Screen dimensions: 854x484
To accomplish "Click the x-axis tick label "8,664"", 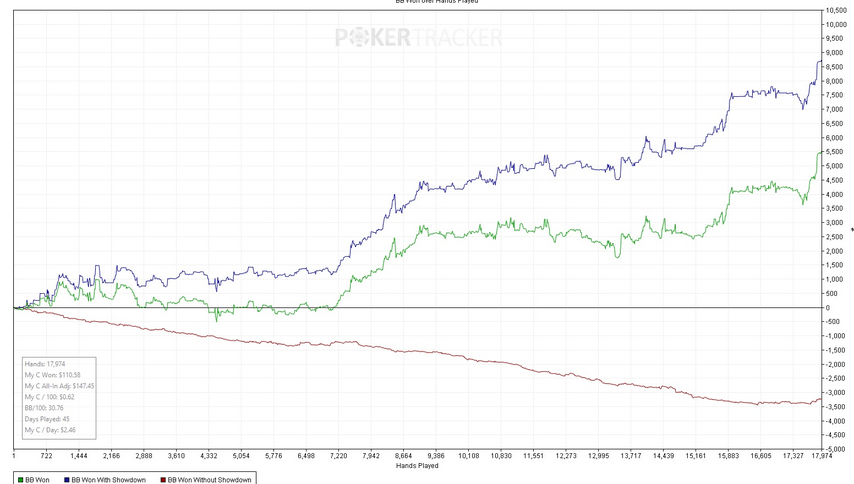I will coord(404,456).
